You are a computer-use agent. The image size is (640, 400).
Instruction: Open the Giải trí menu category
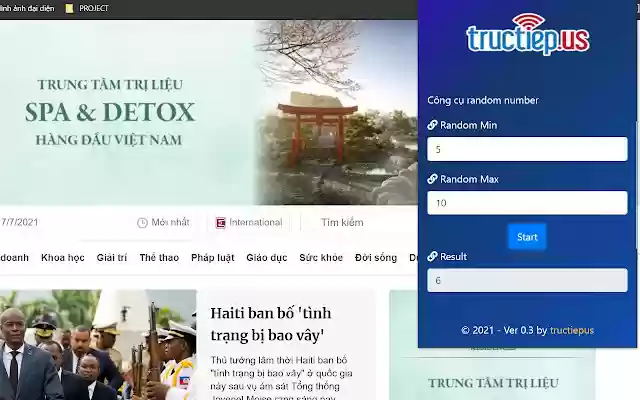[112, 258]
